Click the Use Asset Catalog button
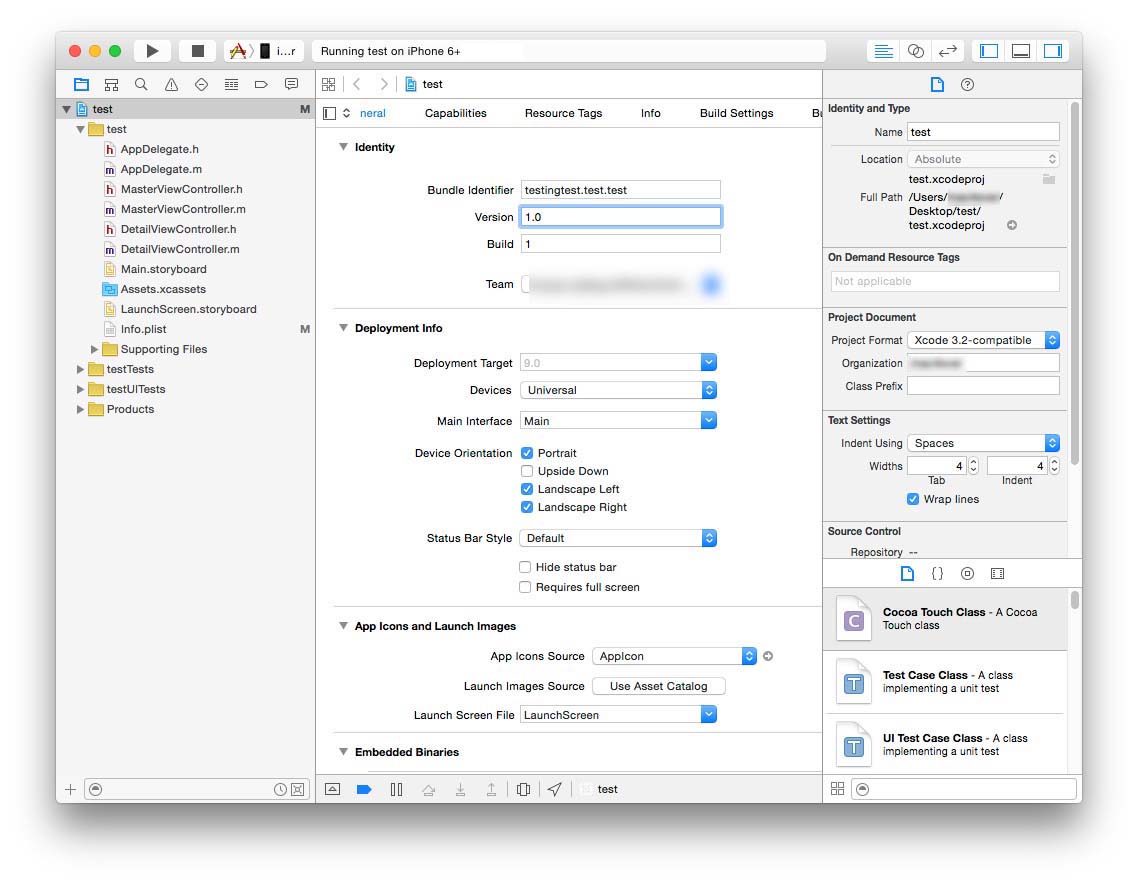The height and width of the screenshot is (883, 1138). [x=659, y=686]
